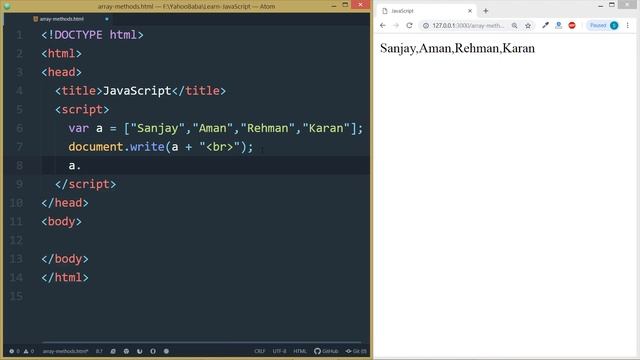Viewport: 640px width, 360px height.
Task: Click the red adblock extension icon
Action: [572, 25]
